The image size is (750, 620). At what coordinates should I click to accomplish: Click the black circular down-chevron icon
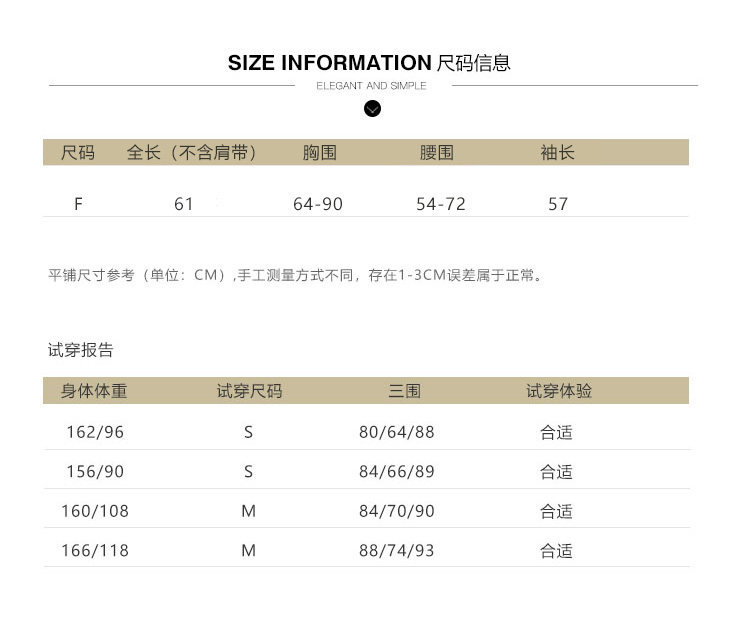(x=373, y=108)
